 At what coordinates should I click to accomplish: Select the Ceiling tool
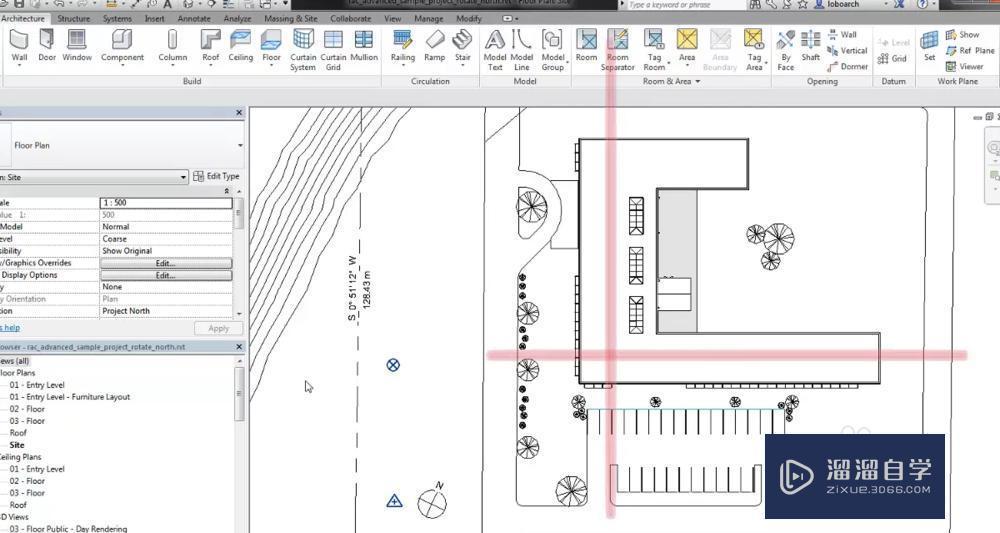point(240,47)
